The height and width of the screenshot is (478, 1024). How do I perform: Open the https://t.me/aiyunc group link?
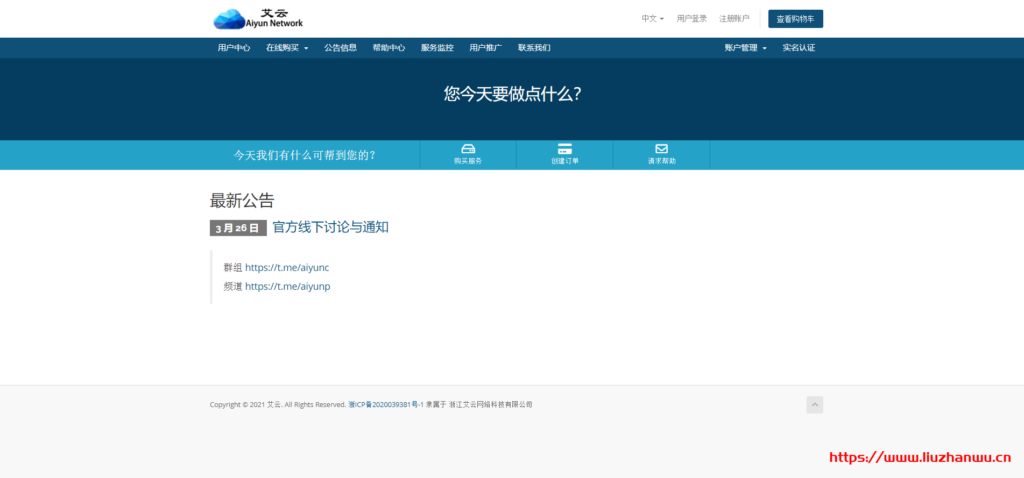coord(287,268)
